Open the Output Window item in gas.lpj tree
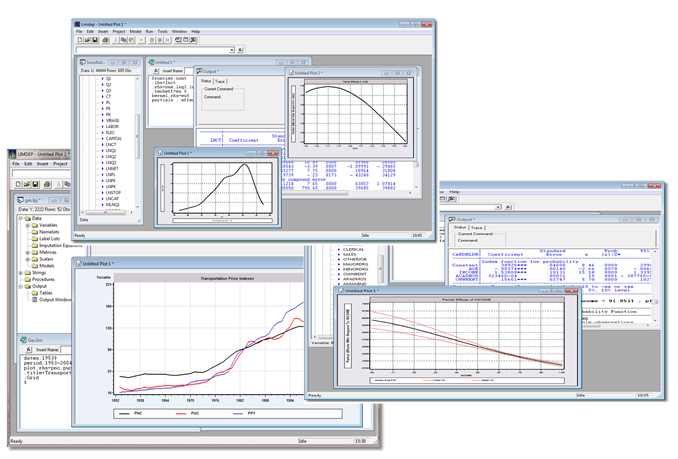Image resolution: width=678 pixels, height=459 pixels. [x=52, y=300]
